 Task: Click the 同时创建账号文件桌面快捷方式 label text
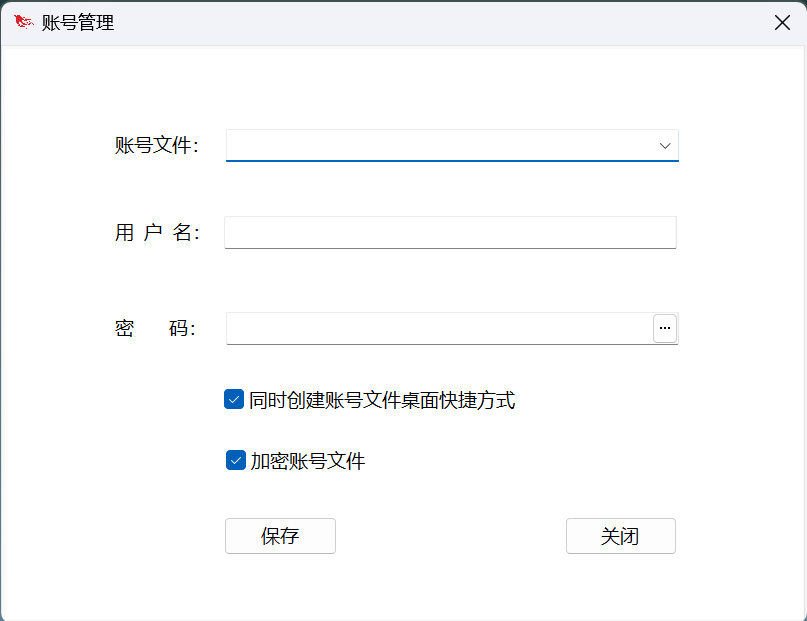(382, 401)
